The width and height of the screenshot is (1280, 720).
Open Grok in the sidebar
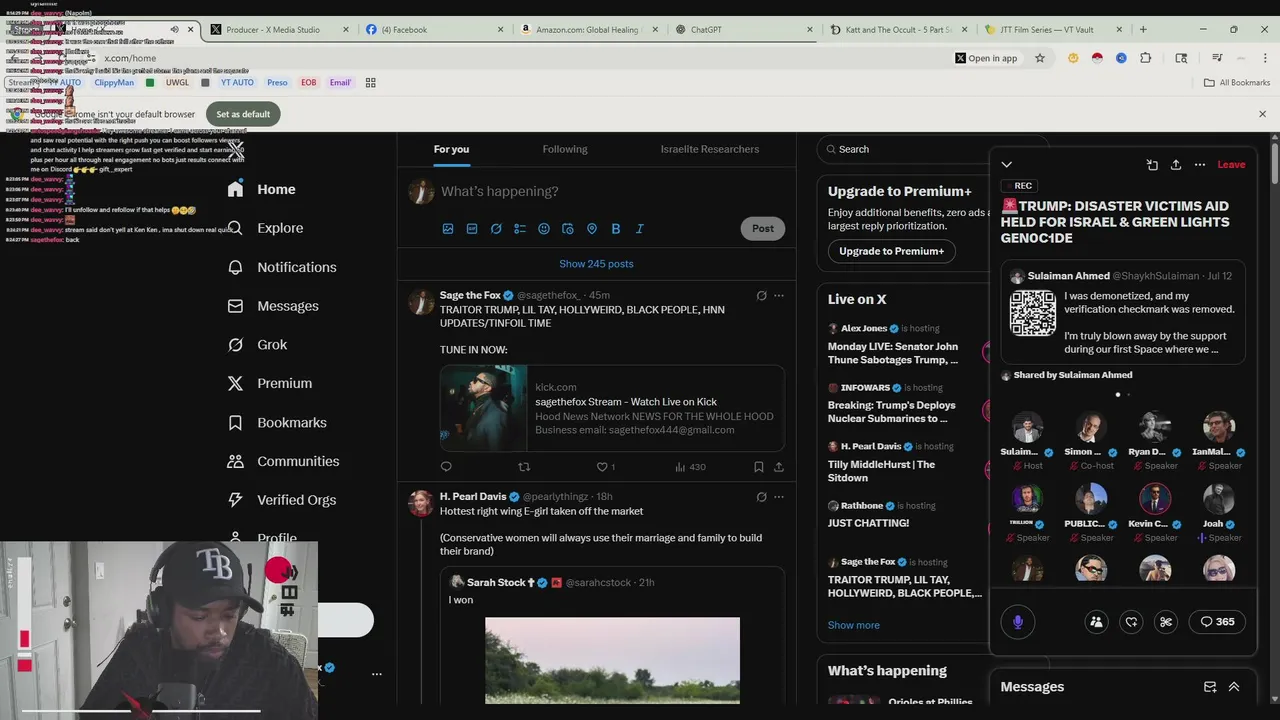pyautogui.click(x=258, y=345)
